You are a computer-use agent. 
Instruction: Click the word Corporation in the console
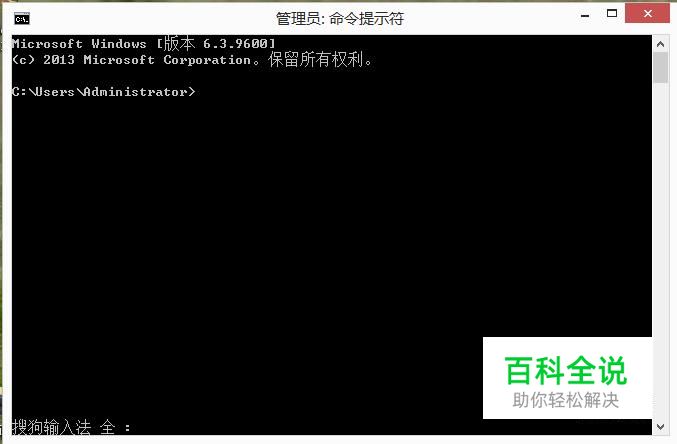[207, 60]
